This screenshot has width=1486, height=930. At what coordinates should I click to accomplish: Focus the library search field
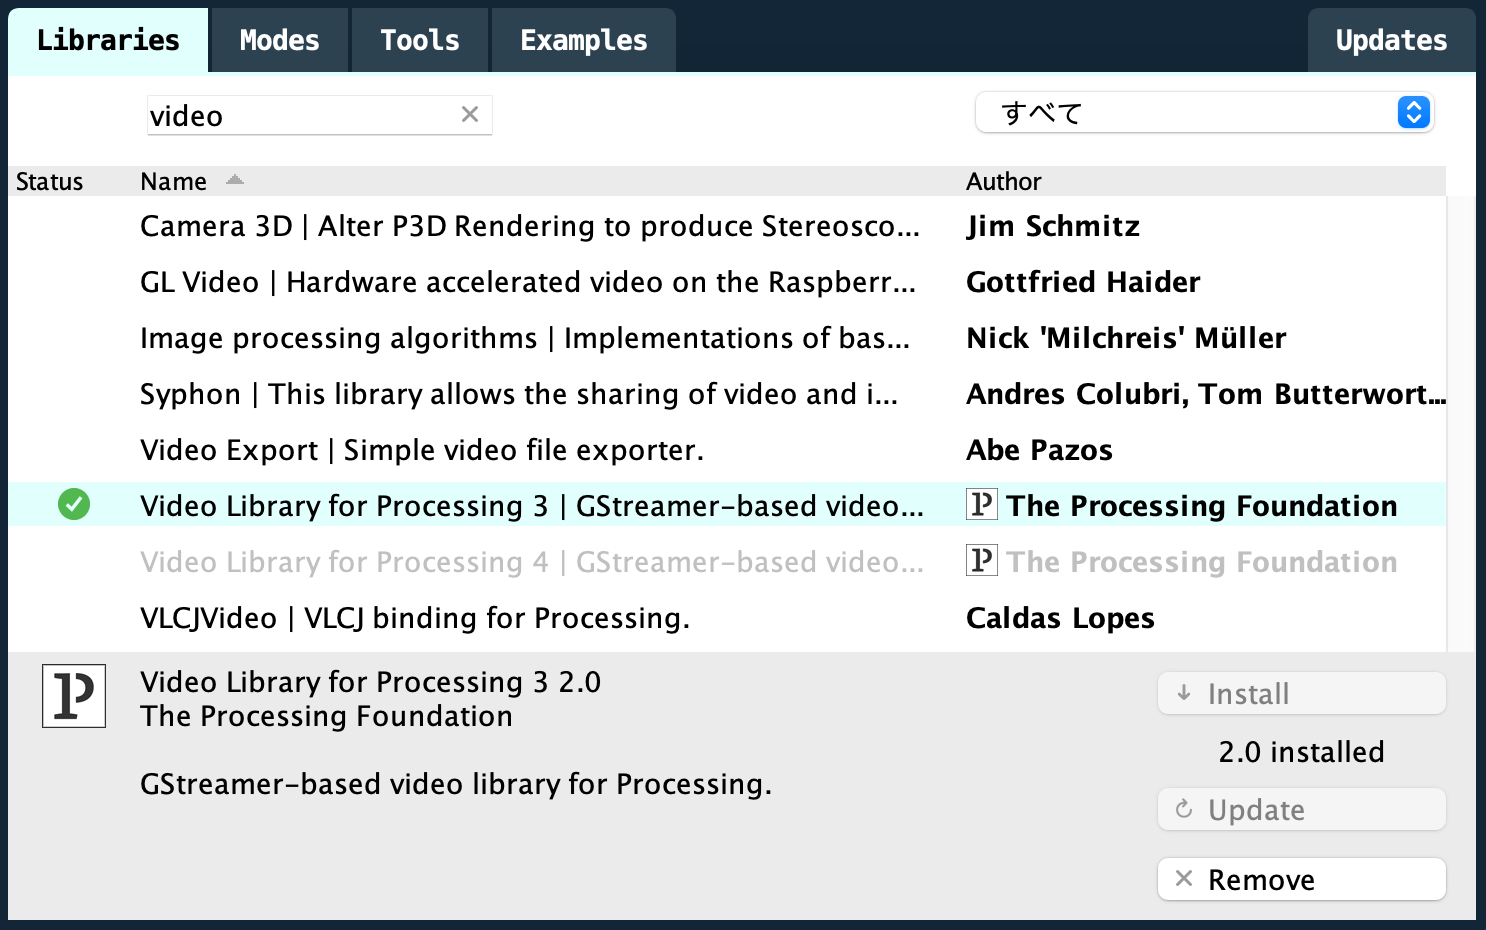(x=300, y=116)
